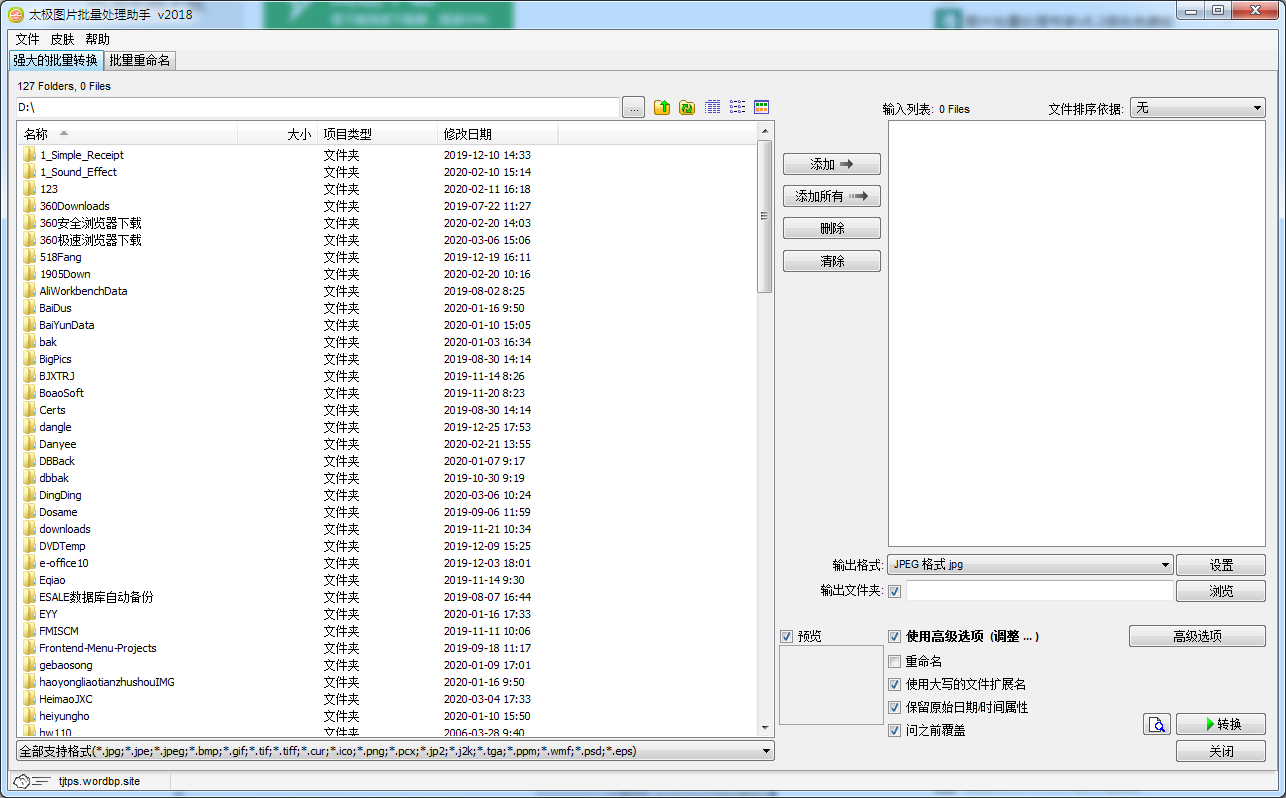Click the preview thumbnail box under 预览
Viewport: 1286px width, 798px height.
[831, 685]
